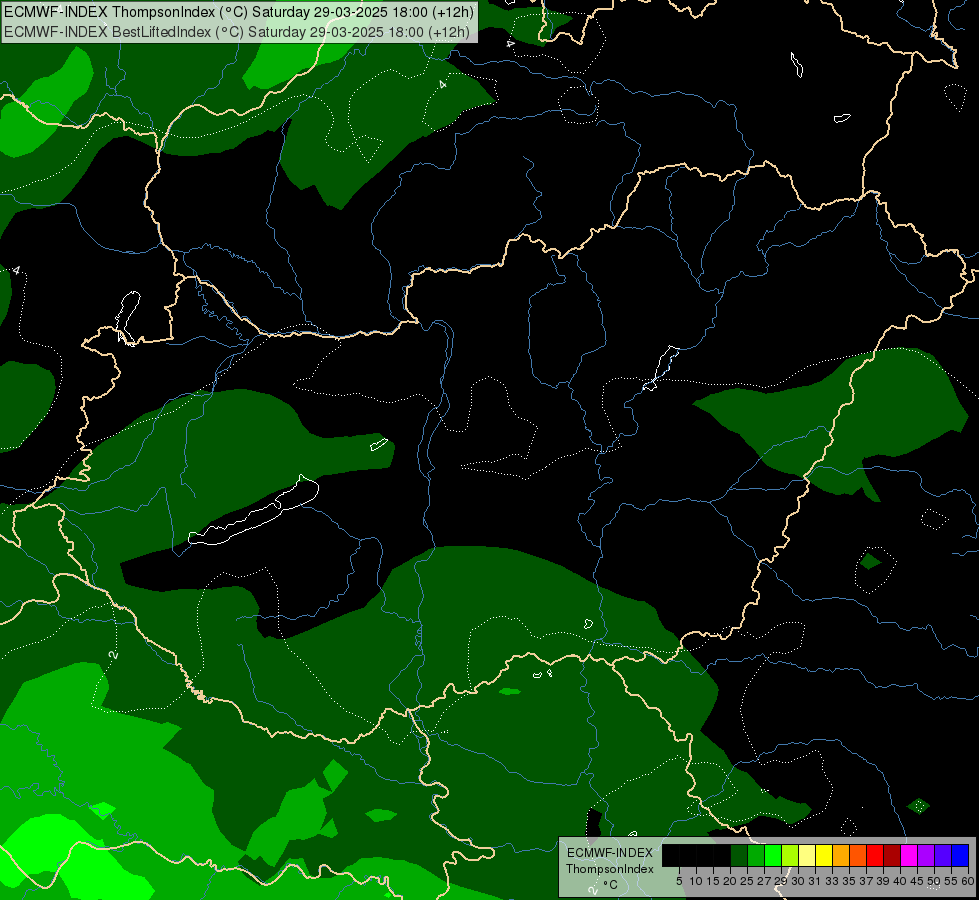Click the ThompsonIndex title line at top
The width and height of the screenshot is (979, 900).
point(239,11)
